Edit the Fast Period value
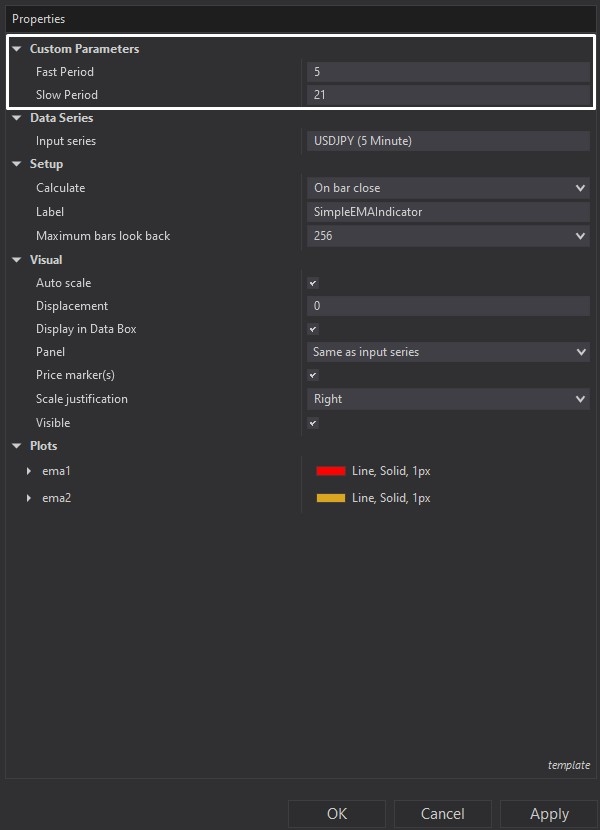The height and width of the screenshot is (830, 600). pyautogui.click(x=447, y=71)
